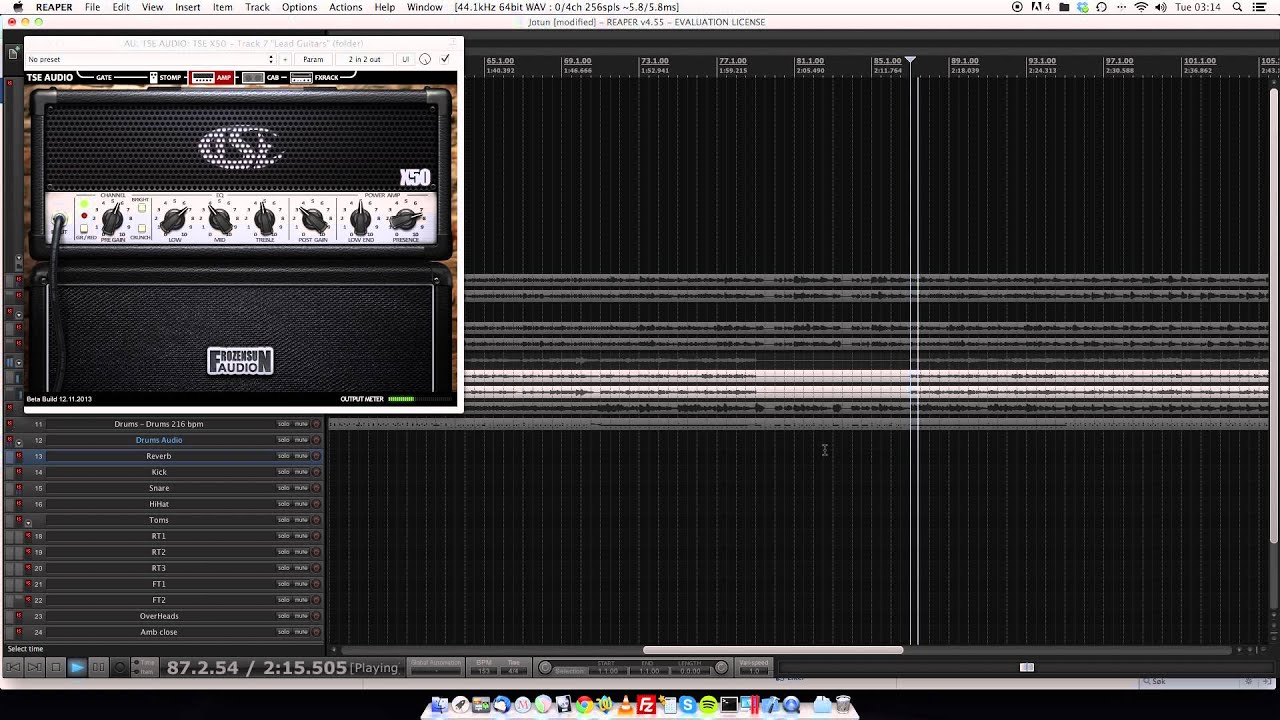Click the TREBLE knob on the amp

[x=265, y=218]
